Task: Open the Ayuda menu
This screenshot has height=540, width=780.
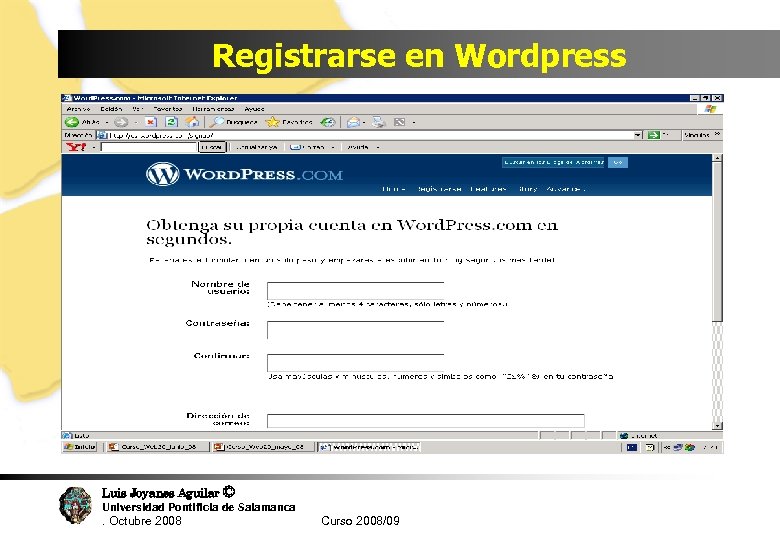Action: (254, 109)
